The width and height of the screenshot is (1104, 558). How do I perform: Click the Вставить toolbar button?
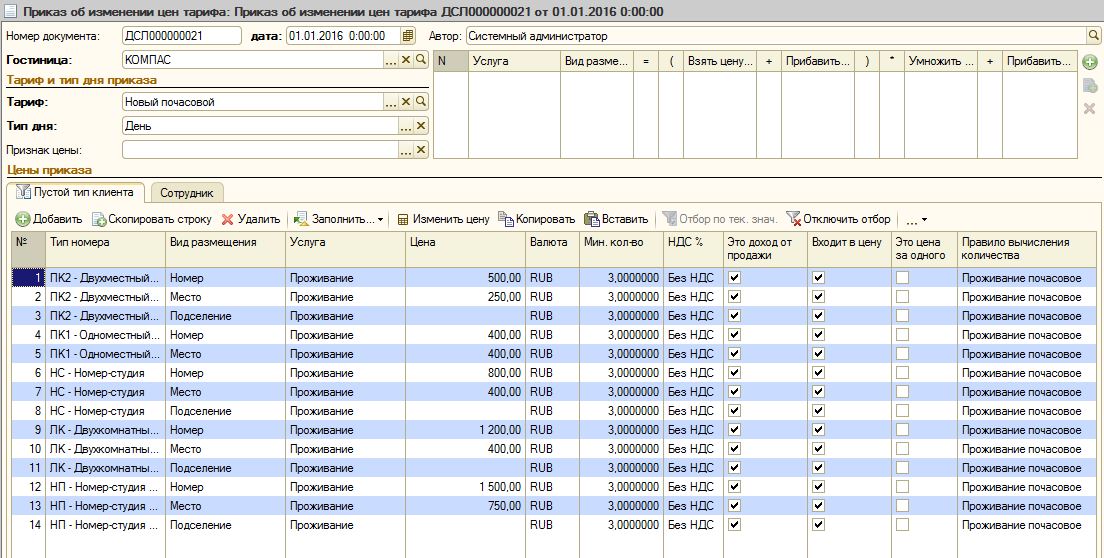pyautogui.click(x=616, y=219)
